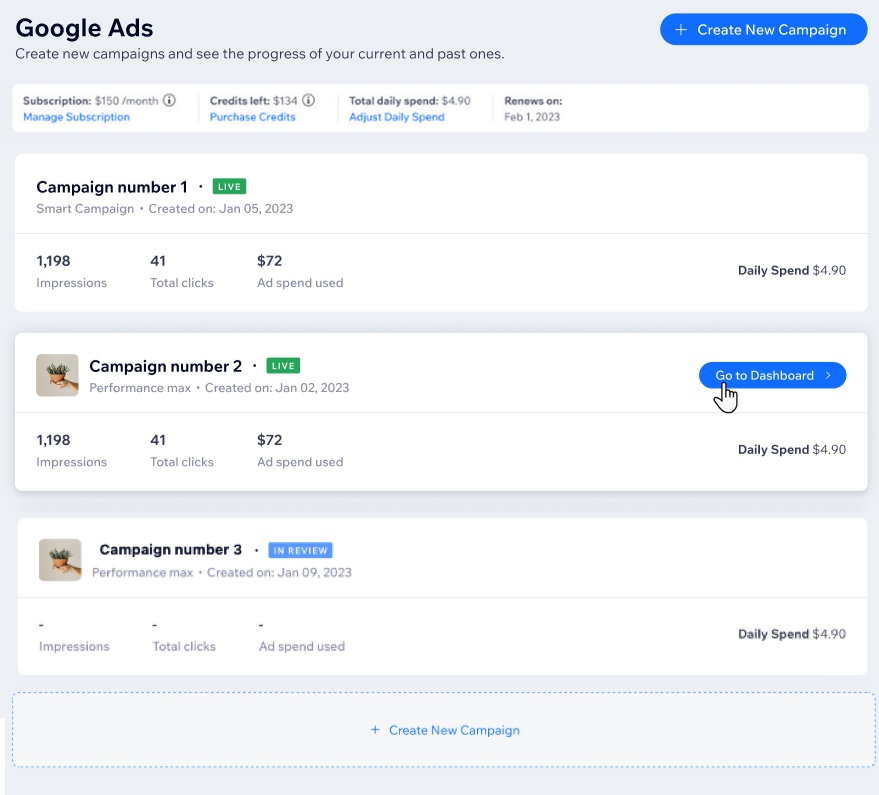Click the Renews on Feb 1, 2023 date

(532, 117)
